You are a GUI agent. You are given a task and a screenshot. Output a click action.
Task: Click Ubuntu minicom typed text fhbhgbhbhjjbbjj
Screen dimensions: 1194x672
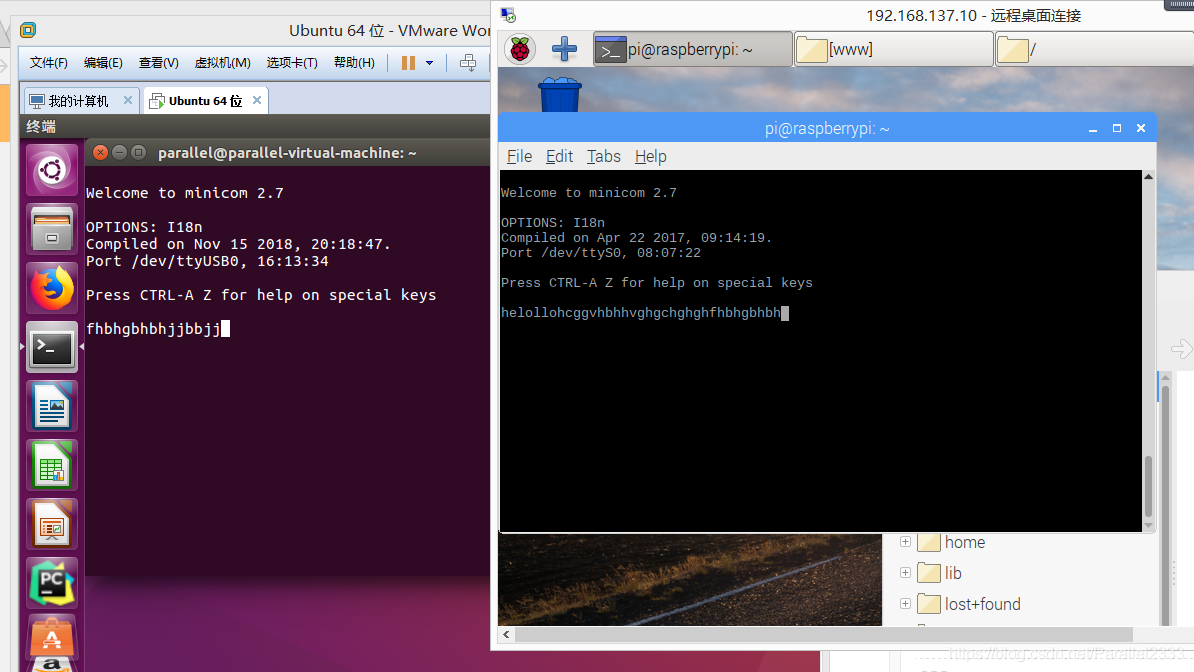click(153, 329)
